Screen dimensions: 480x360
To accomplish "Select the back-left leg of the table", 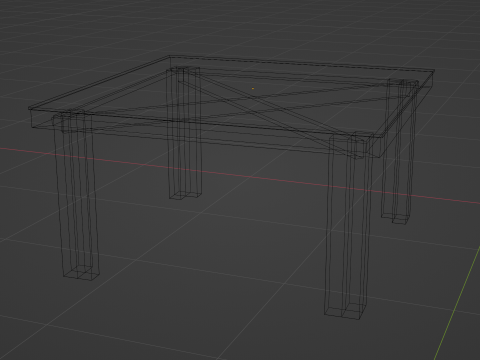I will pos(184,133).
